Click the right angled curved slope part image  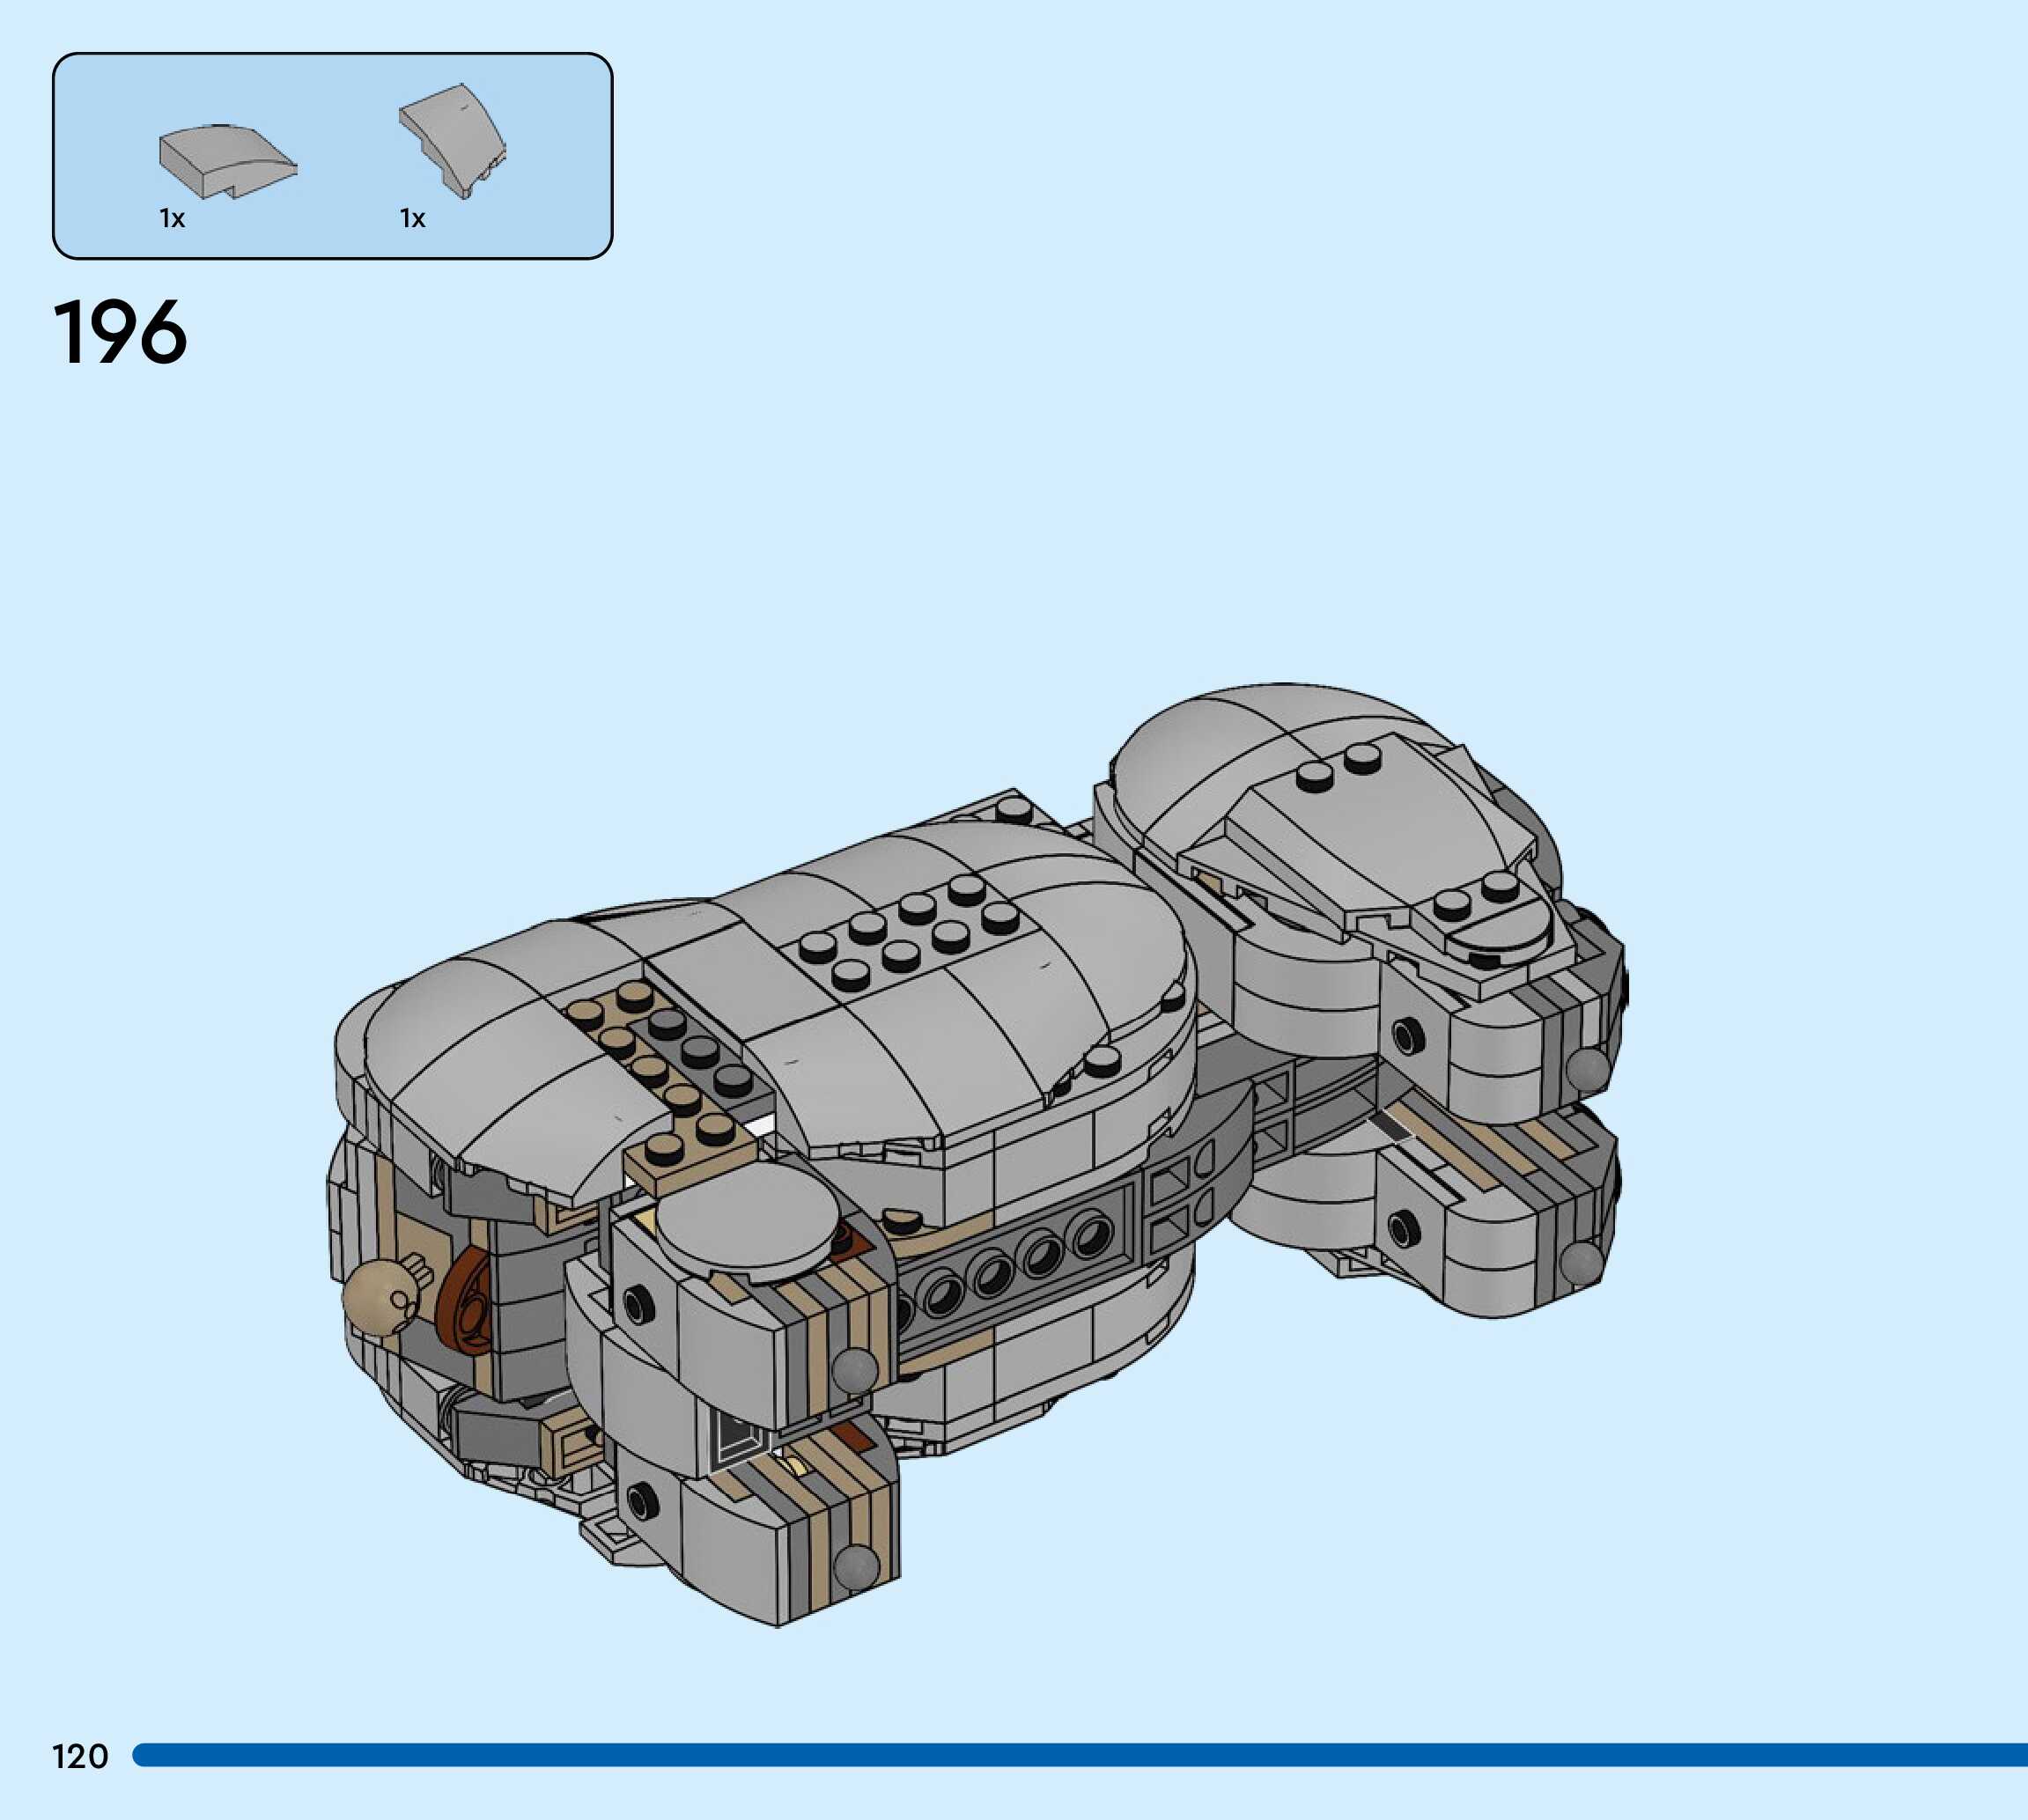[x=453, y=139]
